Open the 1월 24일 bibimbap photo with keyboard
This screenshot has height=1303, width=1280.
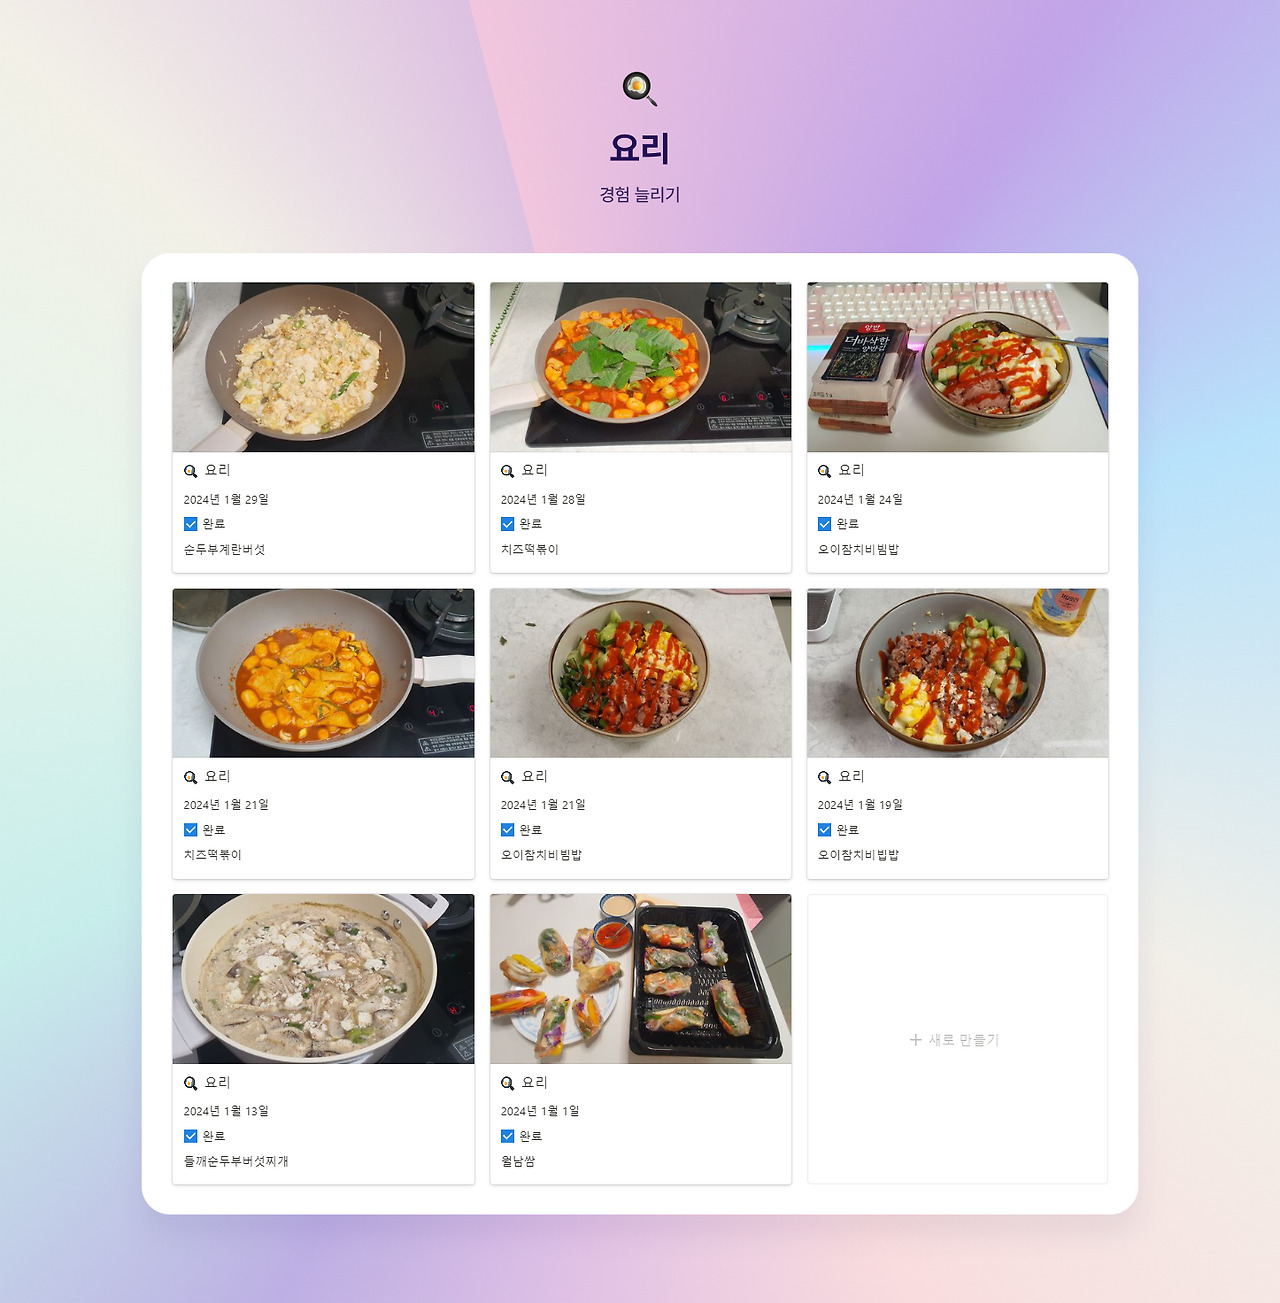(957, 367)
